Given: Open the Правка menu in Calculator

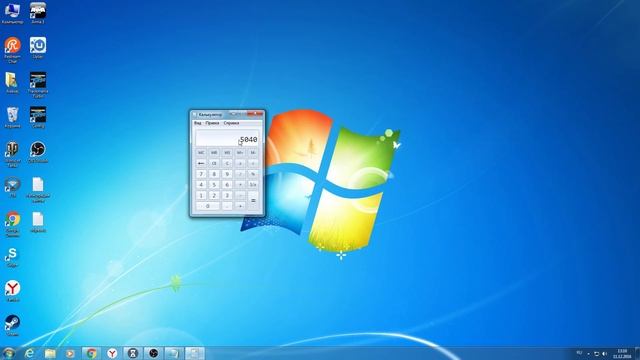Looking at the screenshot, I should 212,123.
